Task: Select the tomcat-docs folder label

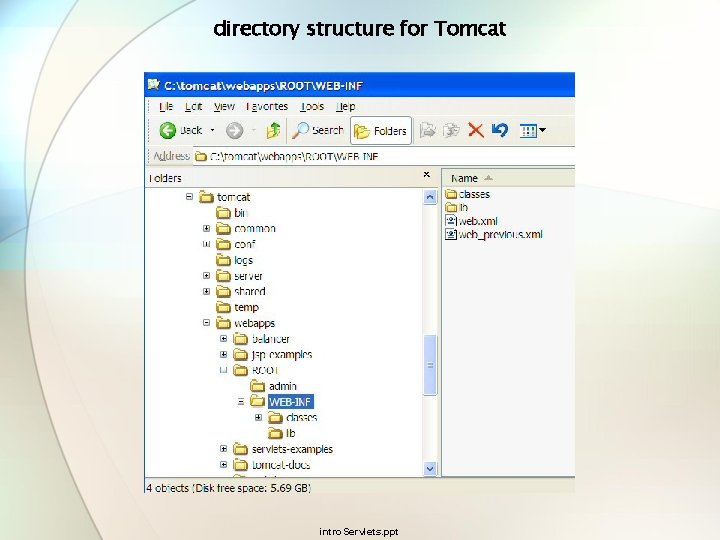Action: pyautogui.click(x=281, y=465)
